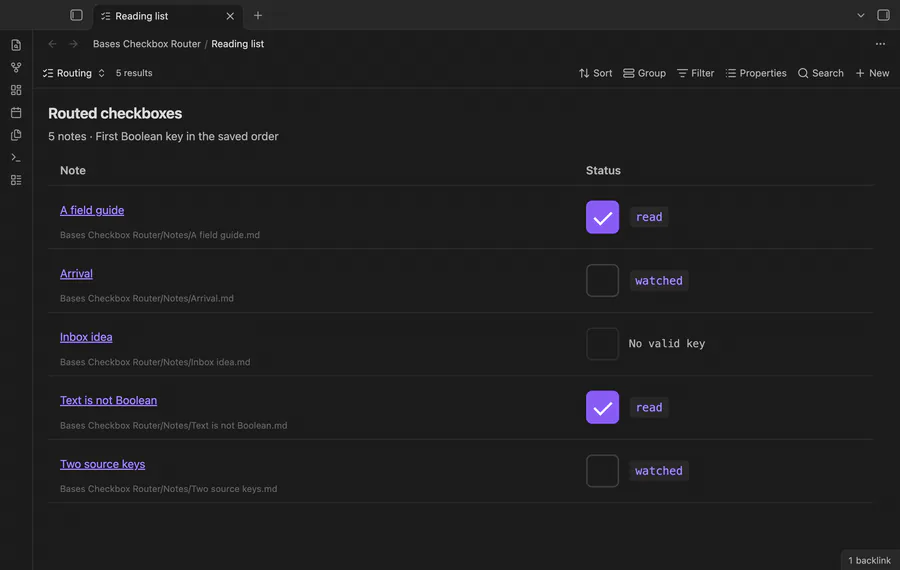Open the Arrival note link
This screenshot has width=900, height=570.
point(76,274)
